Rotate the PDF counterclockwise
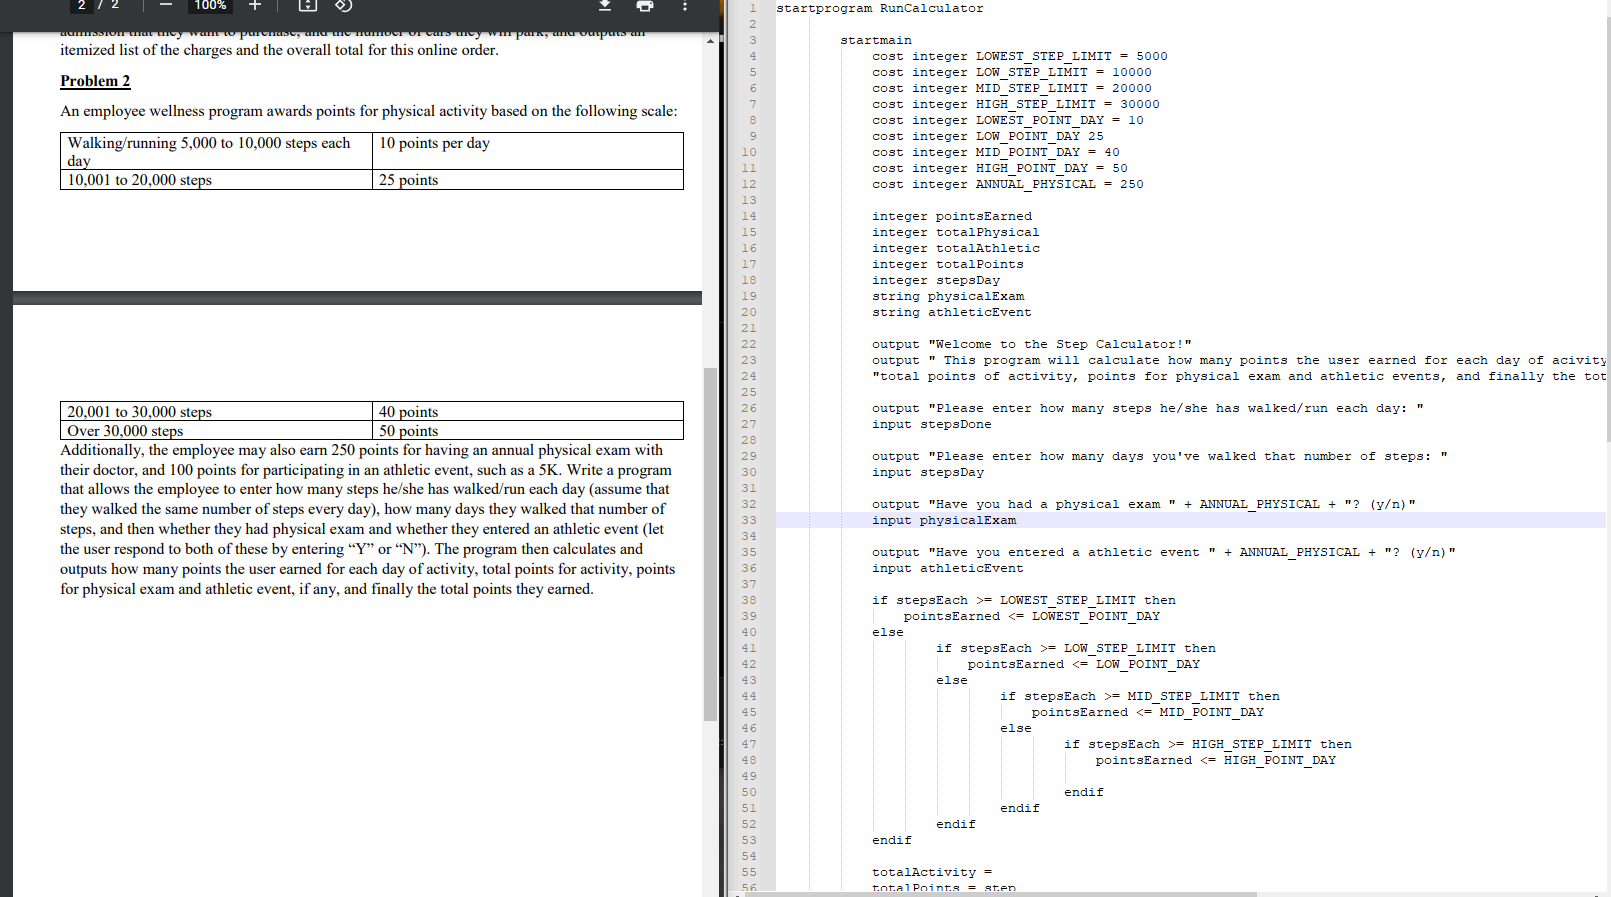 [343, 5]
